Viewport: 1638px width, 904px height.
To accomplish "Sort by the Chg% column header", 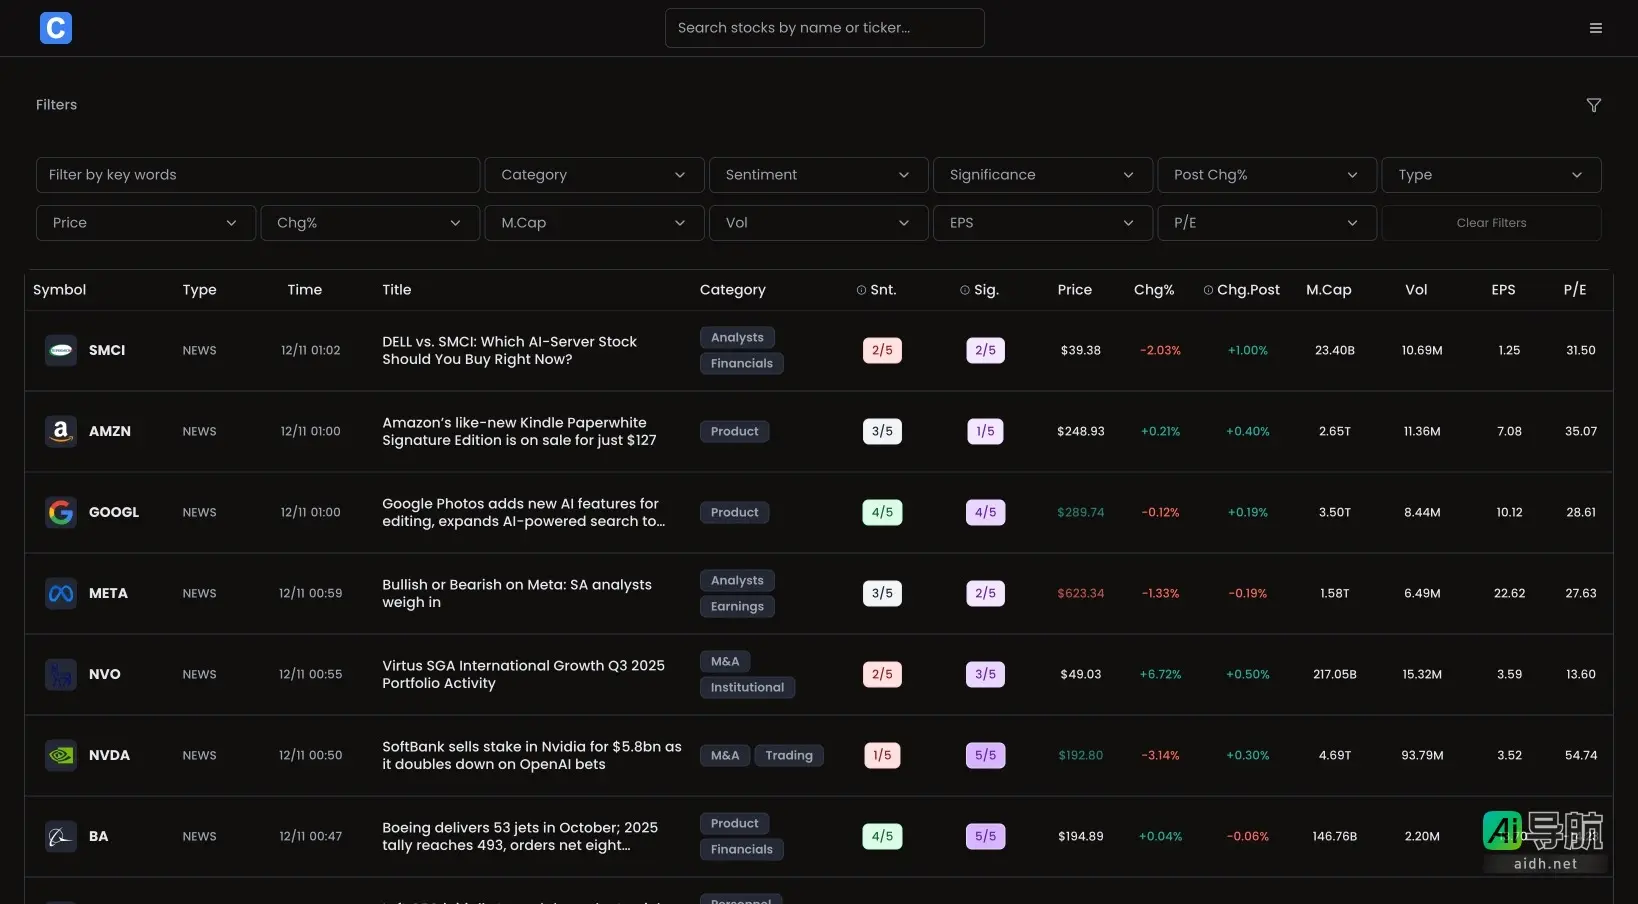I will coord(1153,290).
